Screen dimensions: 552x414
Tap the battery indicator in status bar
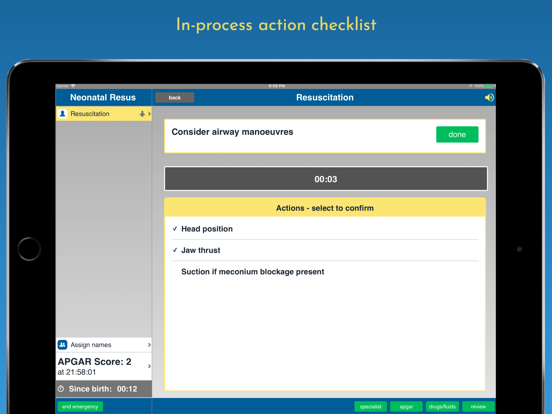pos(489,86)
